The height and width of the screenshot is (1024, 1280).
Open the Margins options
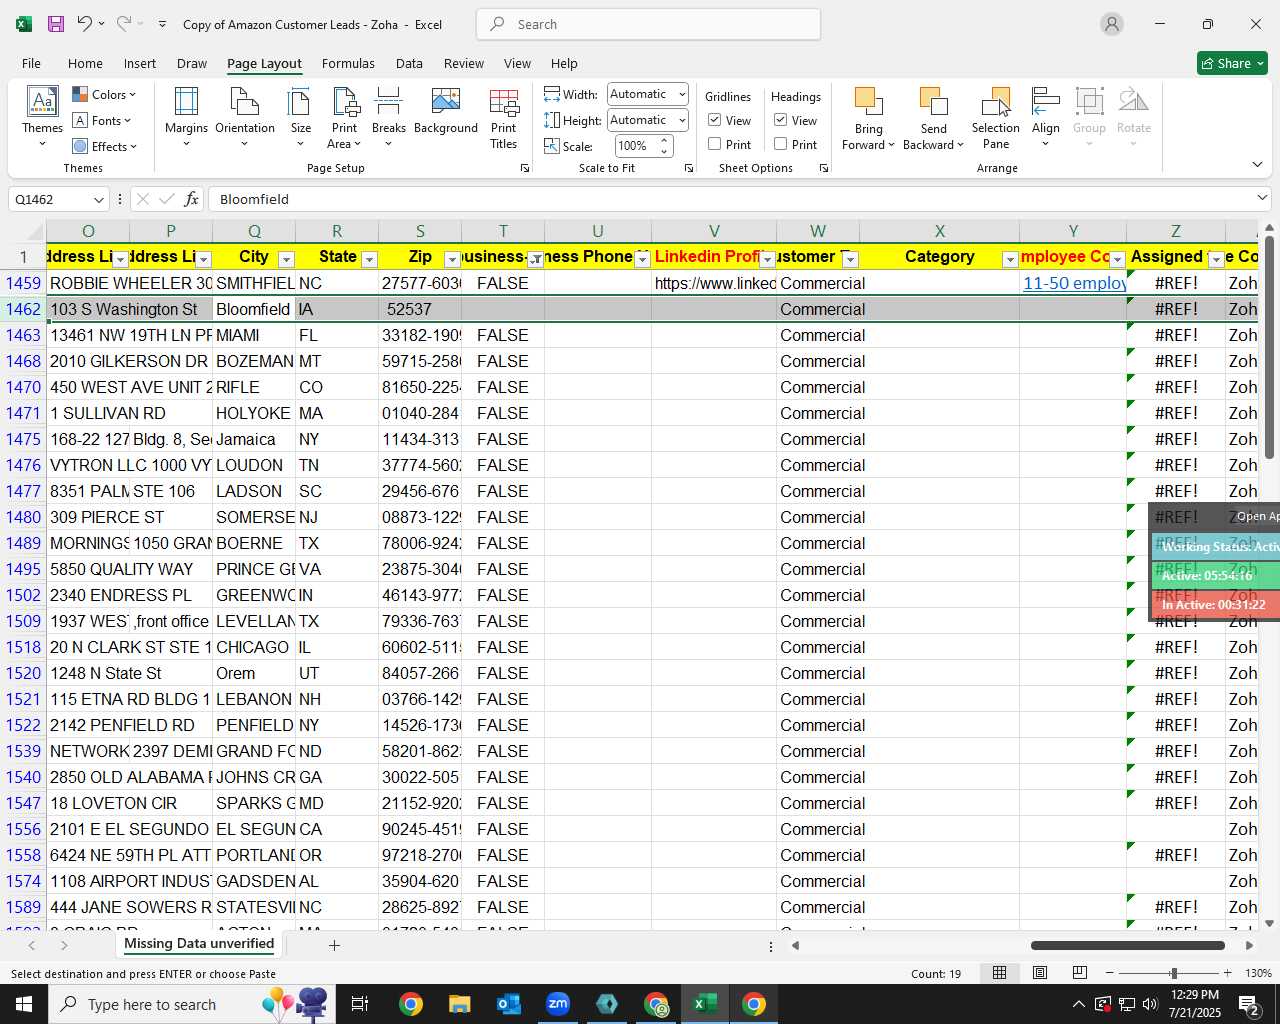click(186, 118)
